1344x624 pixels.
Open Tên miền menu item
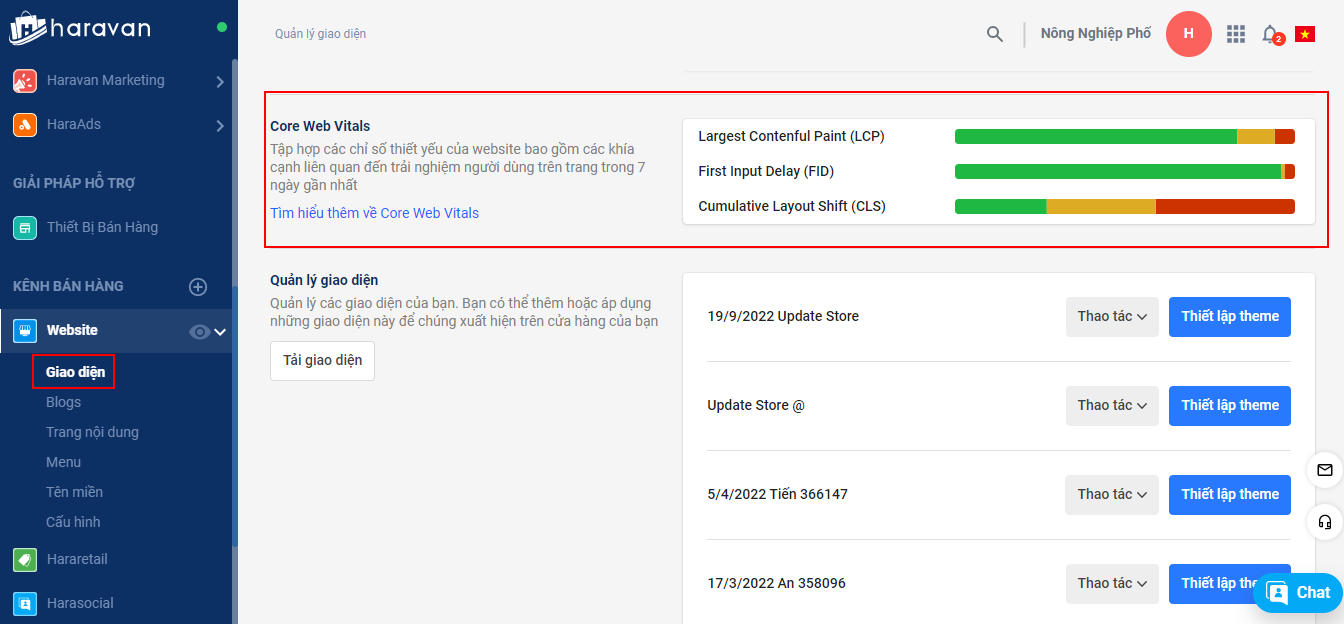[74, 492]
